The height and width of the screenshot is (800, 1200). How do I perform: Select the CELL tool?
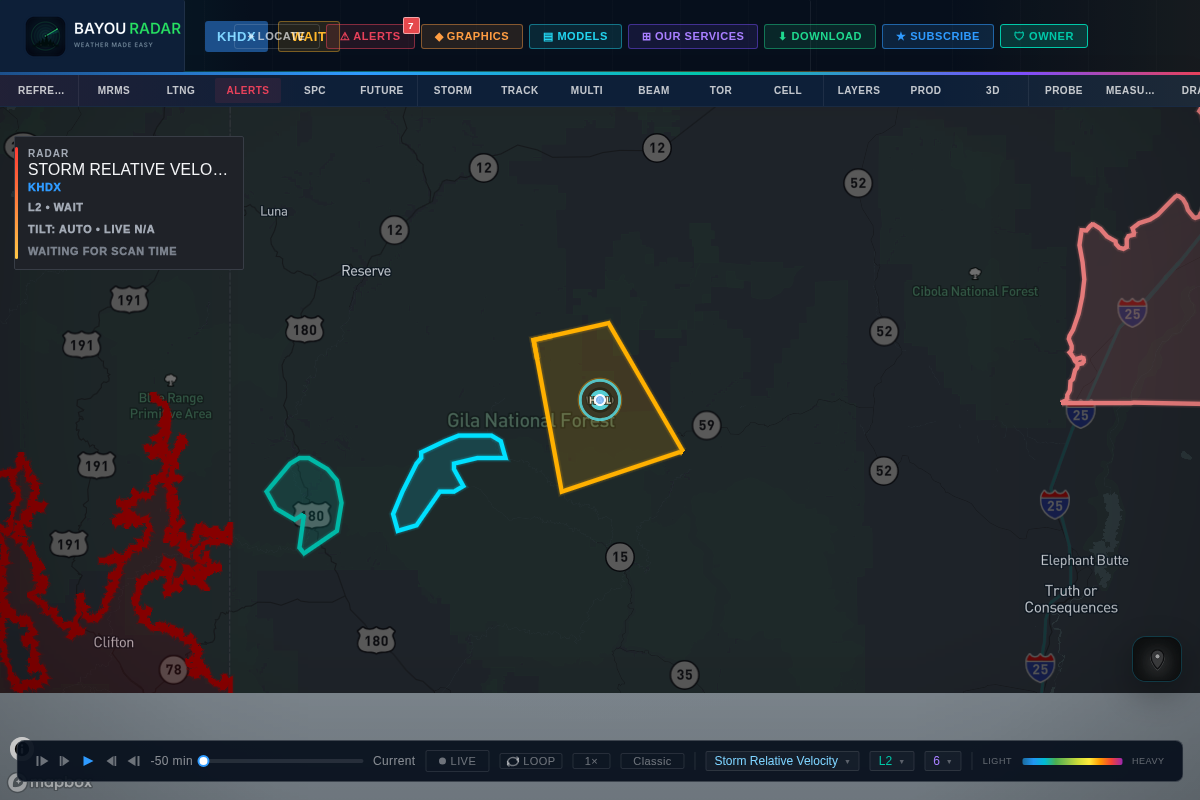point(788,90)
